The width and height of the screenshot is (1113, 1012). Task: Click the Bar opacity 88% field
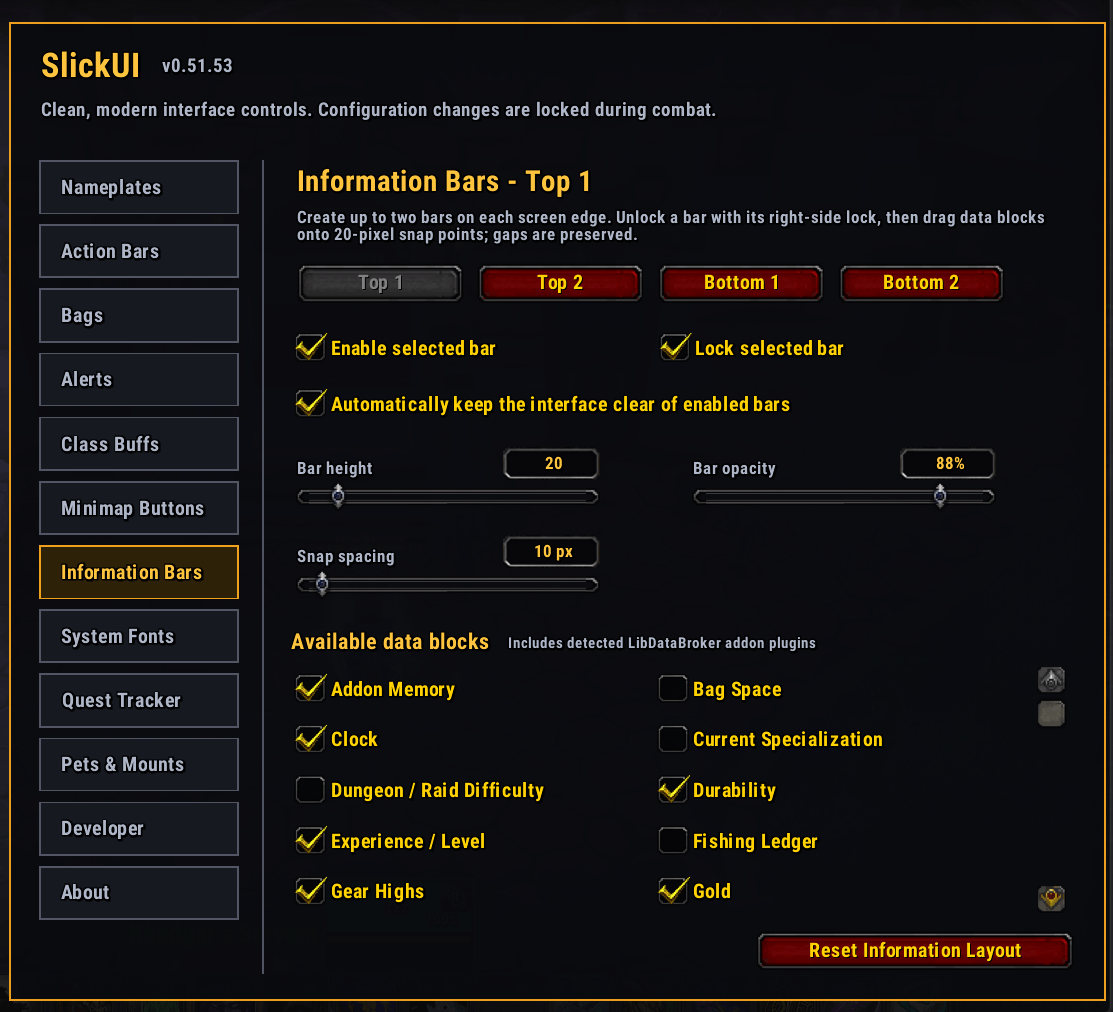[948, 464]
